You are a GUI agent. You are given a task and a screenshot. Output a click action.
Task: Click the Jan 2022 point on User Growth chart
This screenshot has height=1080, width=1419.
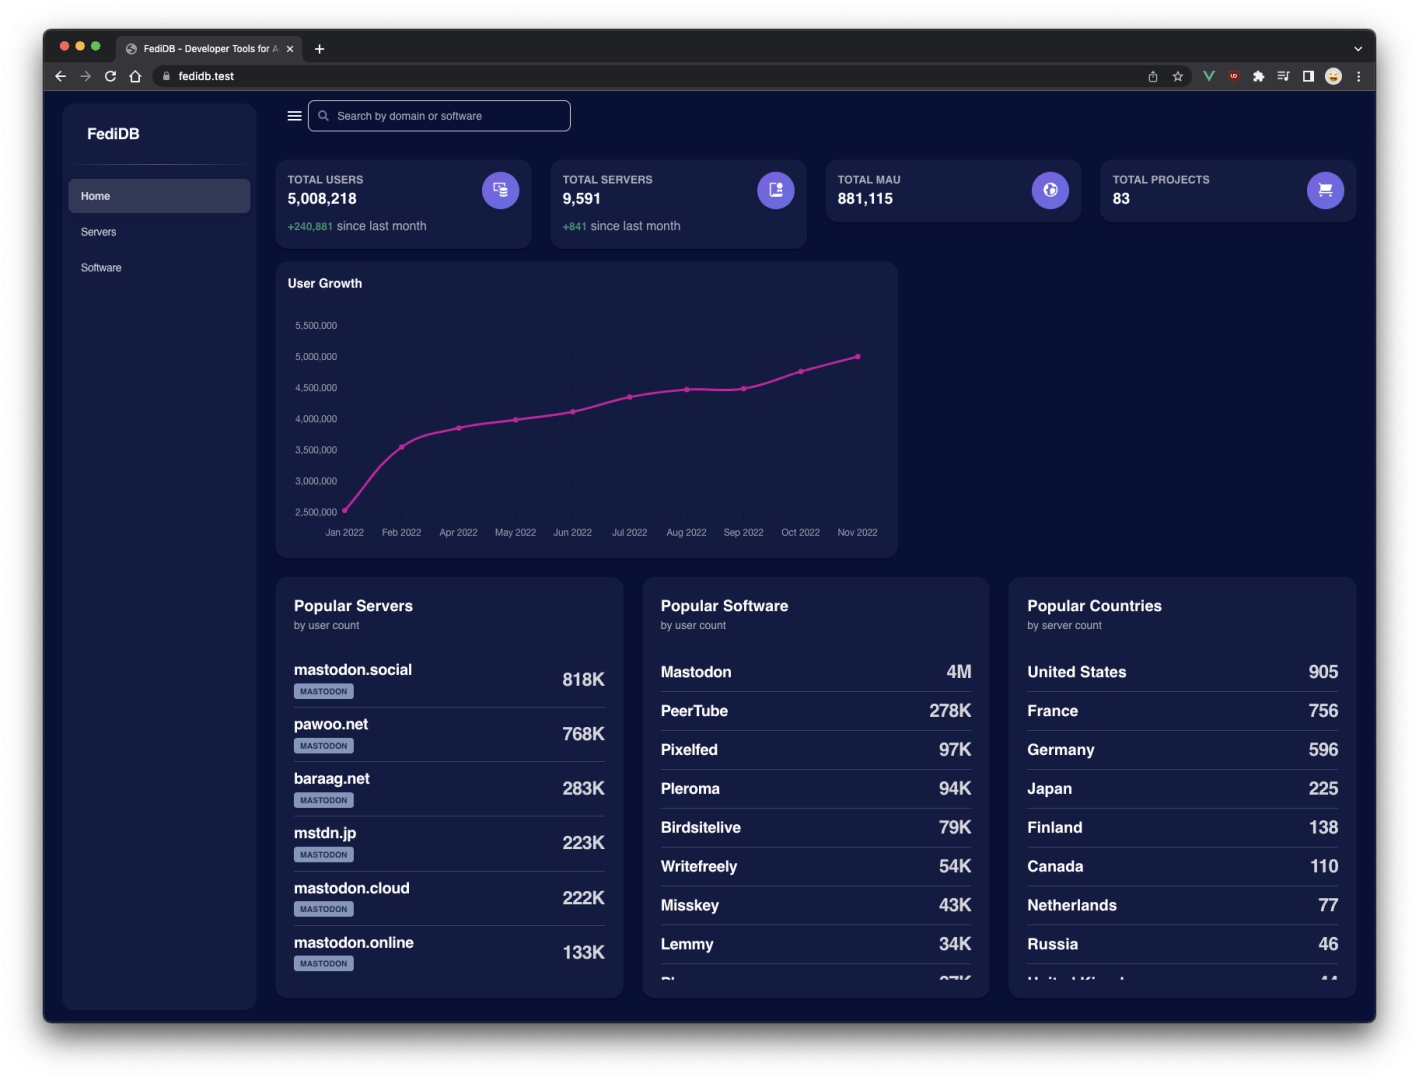[x=345, y=510]
